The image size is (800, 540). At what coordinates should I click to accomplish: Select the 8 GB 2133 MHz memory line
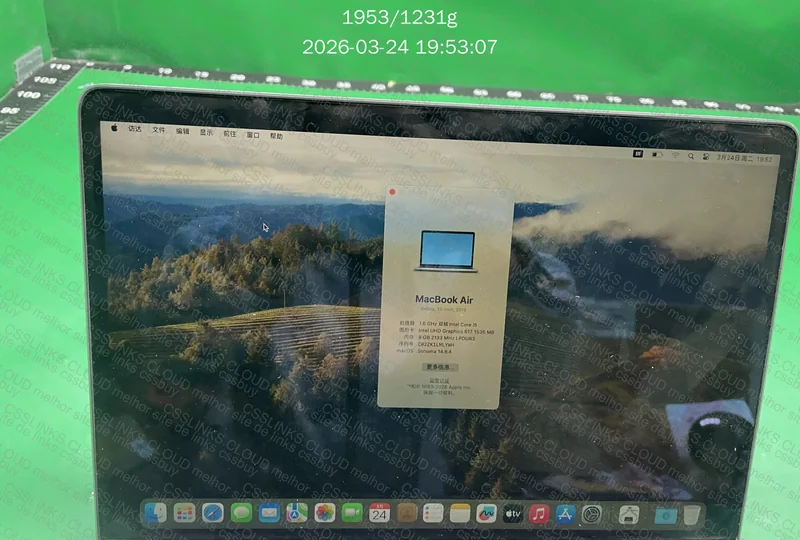click(446, 338)
